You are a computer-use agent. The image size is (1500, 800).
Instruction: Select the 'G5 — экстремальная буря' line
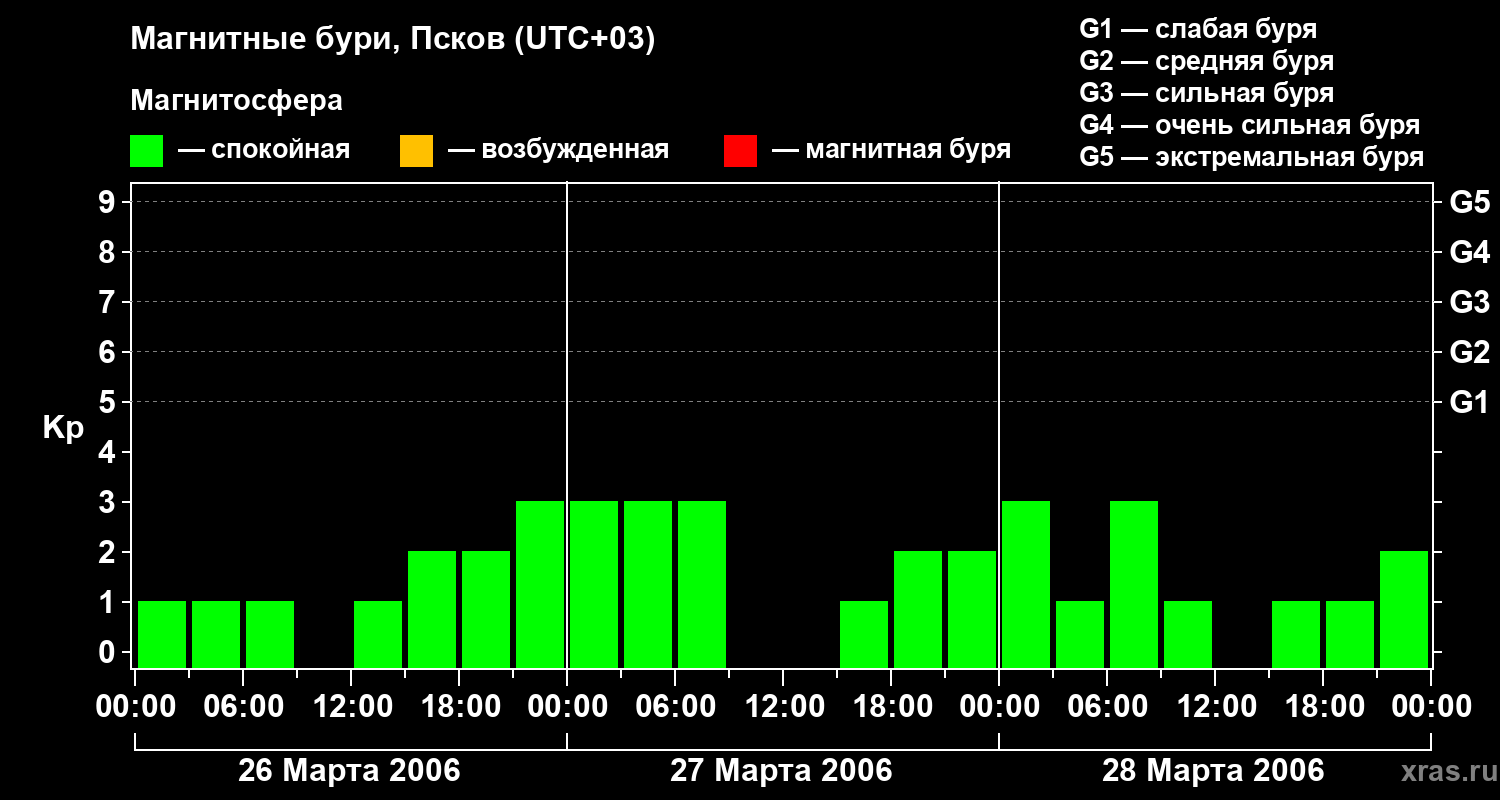(x=1252, y=157)
